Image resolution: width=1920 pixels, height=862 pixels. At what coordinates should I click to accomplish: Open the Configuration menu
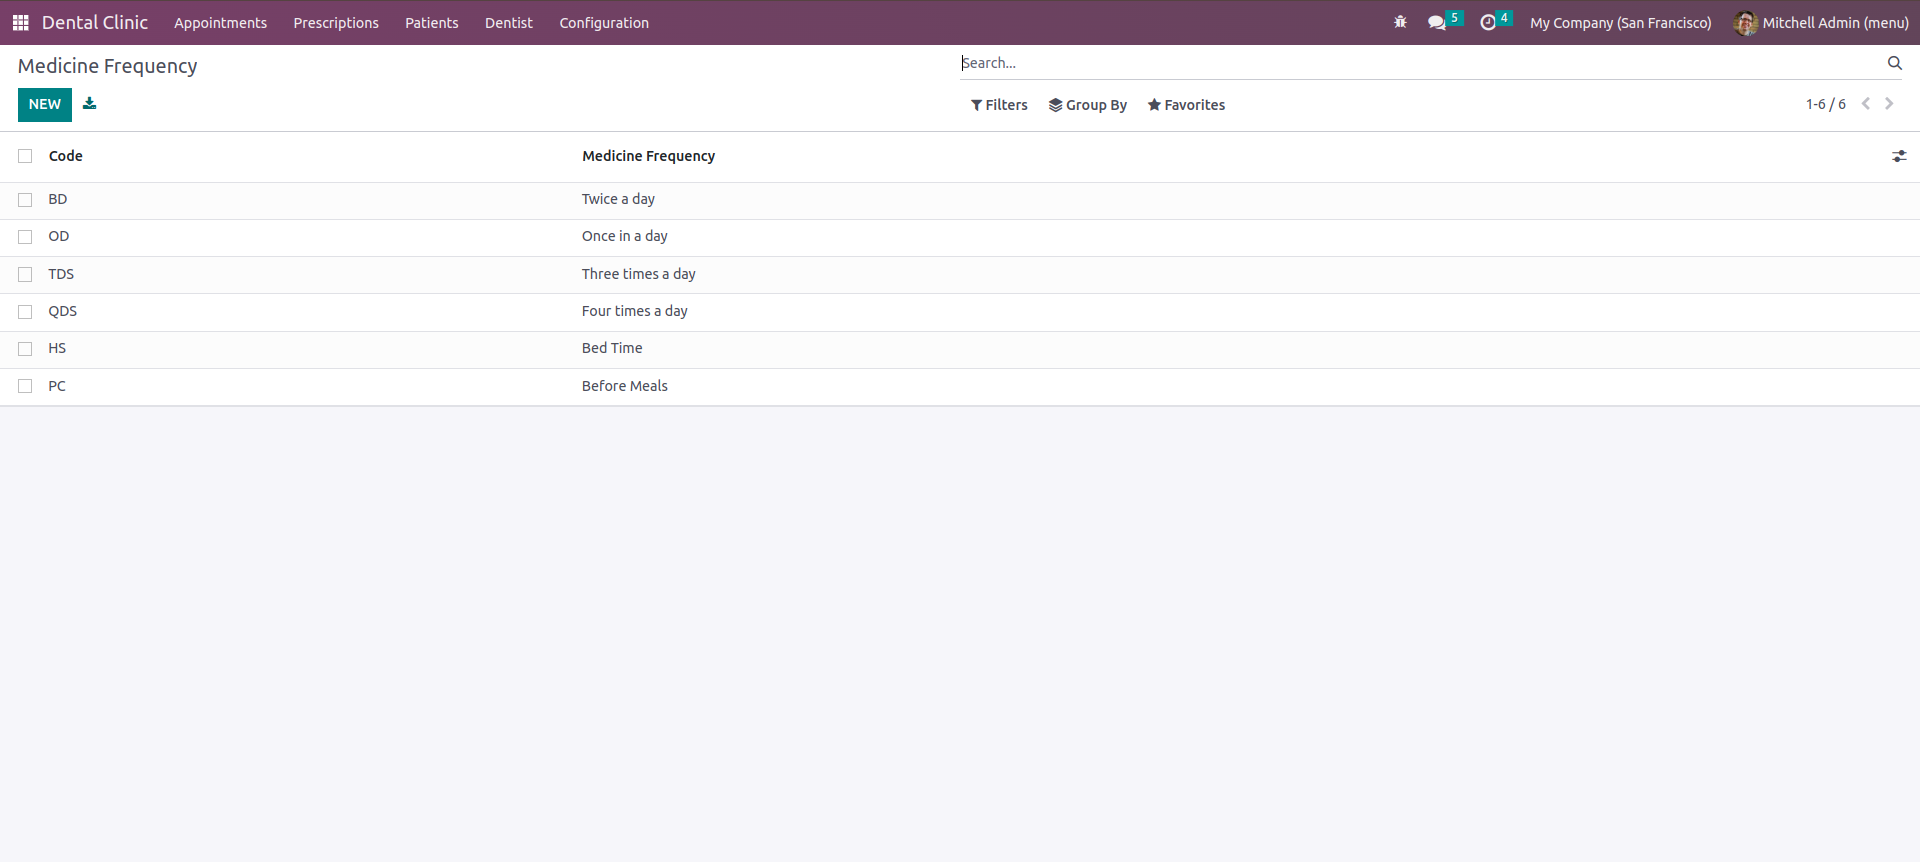click(604, 23)
